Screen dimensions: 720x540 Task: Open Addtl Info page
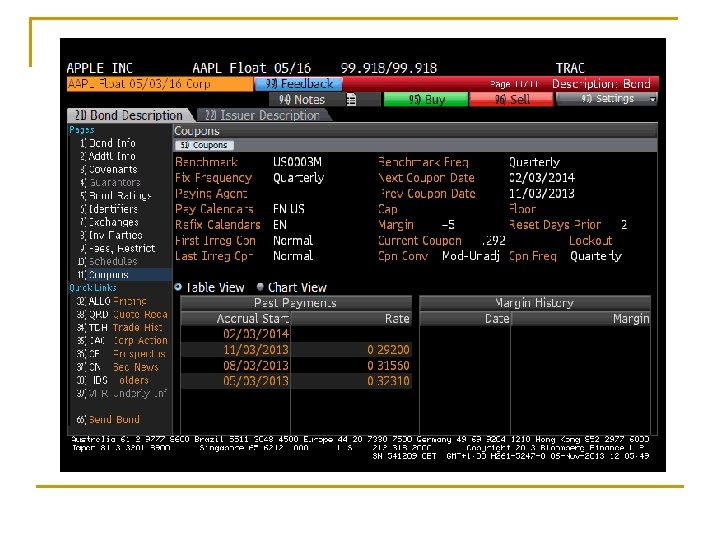tap(108, 156)
